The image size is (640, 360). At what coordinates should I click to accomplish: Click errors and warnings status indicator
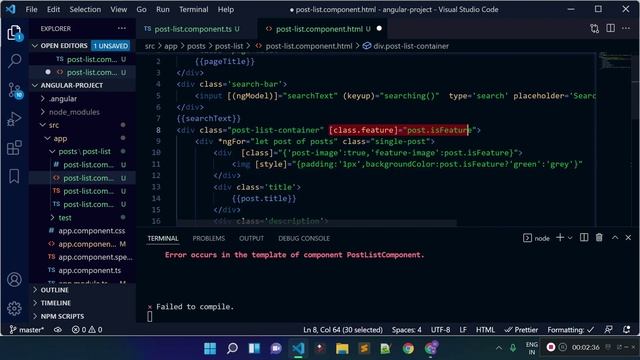pyautogui.click(x=87, y=330)
